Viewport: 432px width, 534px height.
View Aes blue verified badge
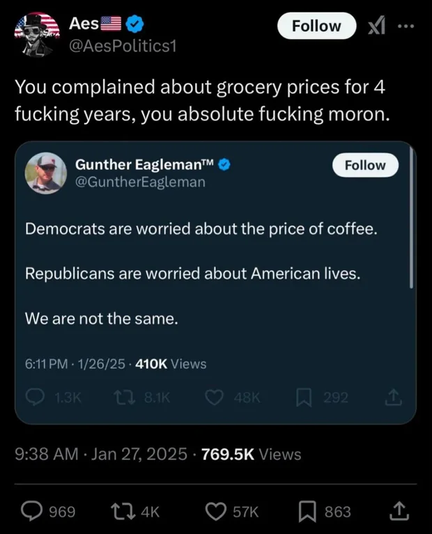[135, 24]
